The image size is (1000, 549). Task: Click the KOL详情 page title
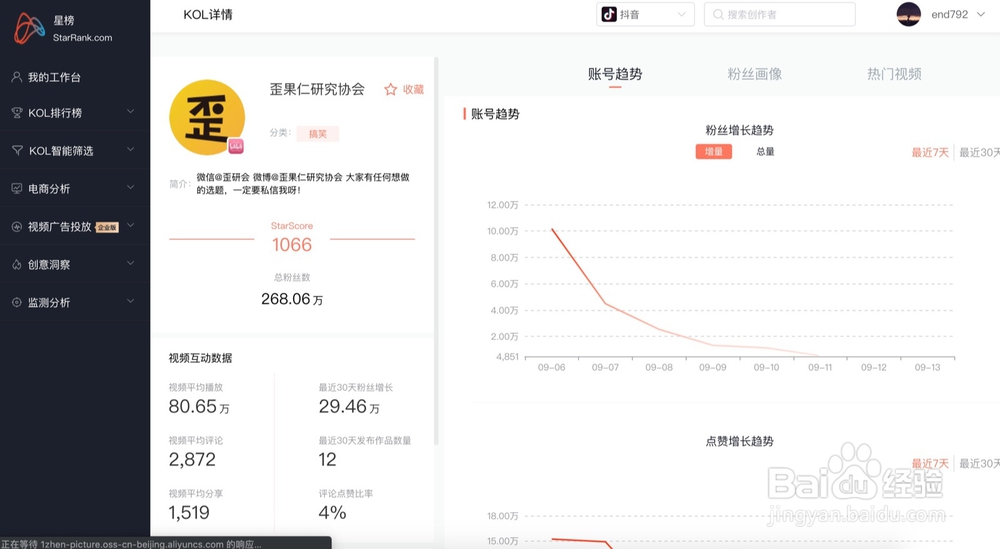click(208, 15)
